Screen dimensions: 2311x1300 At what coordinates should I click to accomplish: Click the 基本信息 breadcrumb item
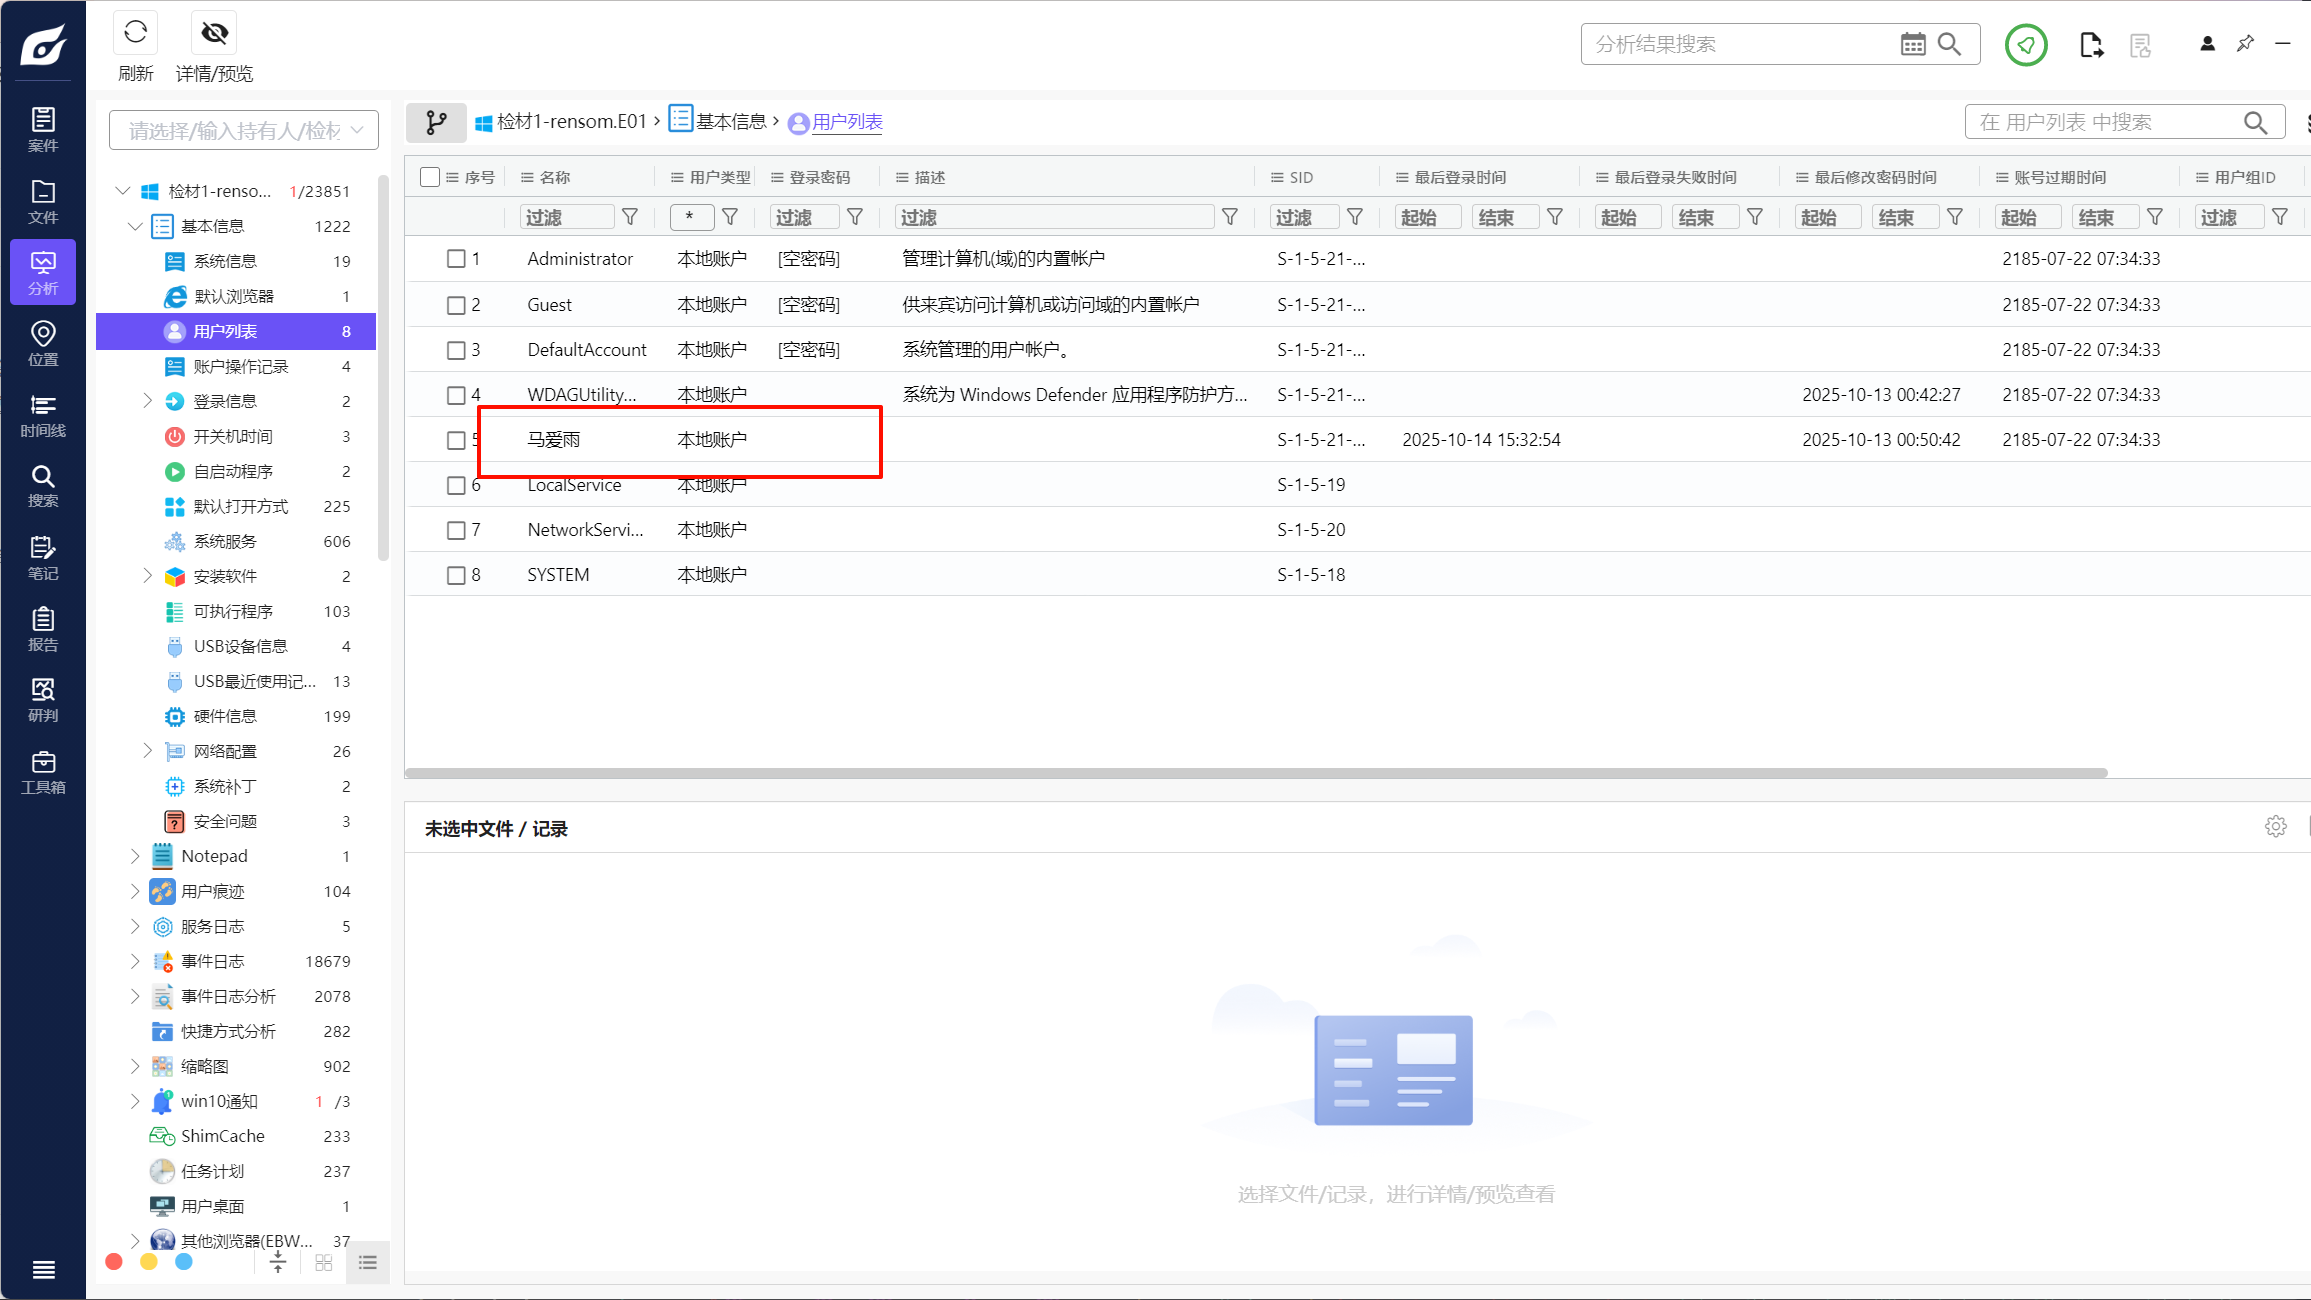730,122
